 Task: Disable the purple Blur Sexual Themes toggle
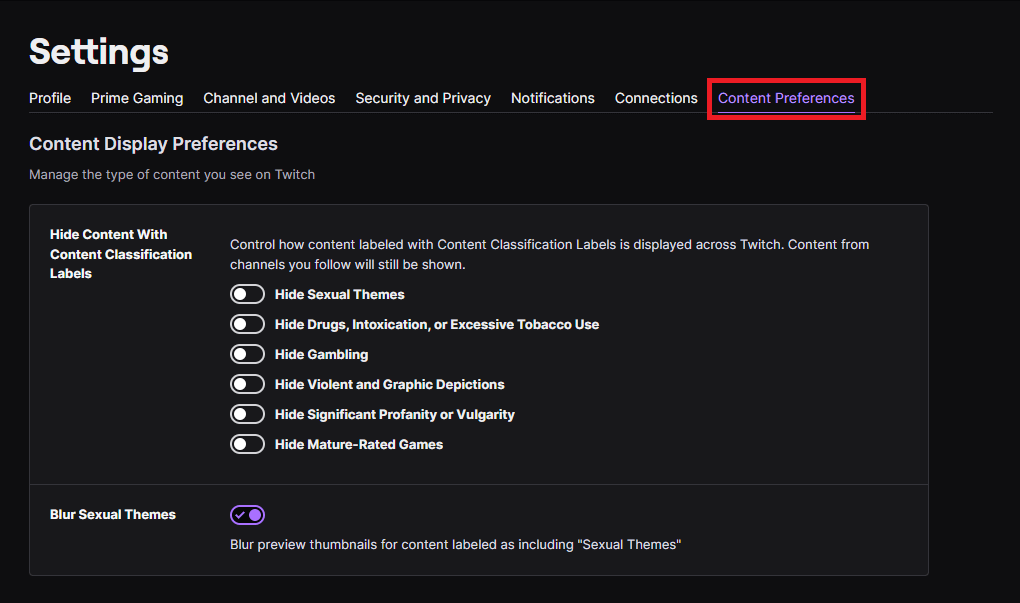247,515
